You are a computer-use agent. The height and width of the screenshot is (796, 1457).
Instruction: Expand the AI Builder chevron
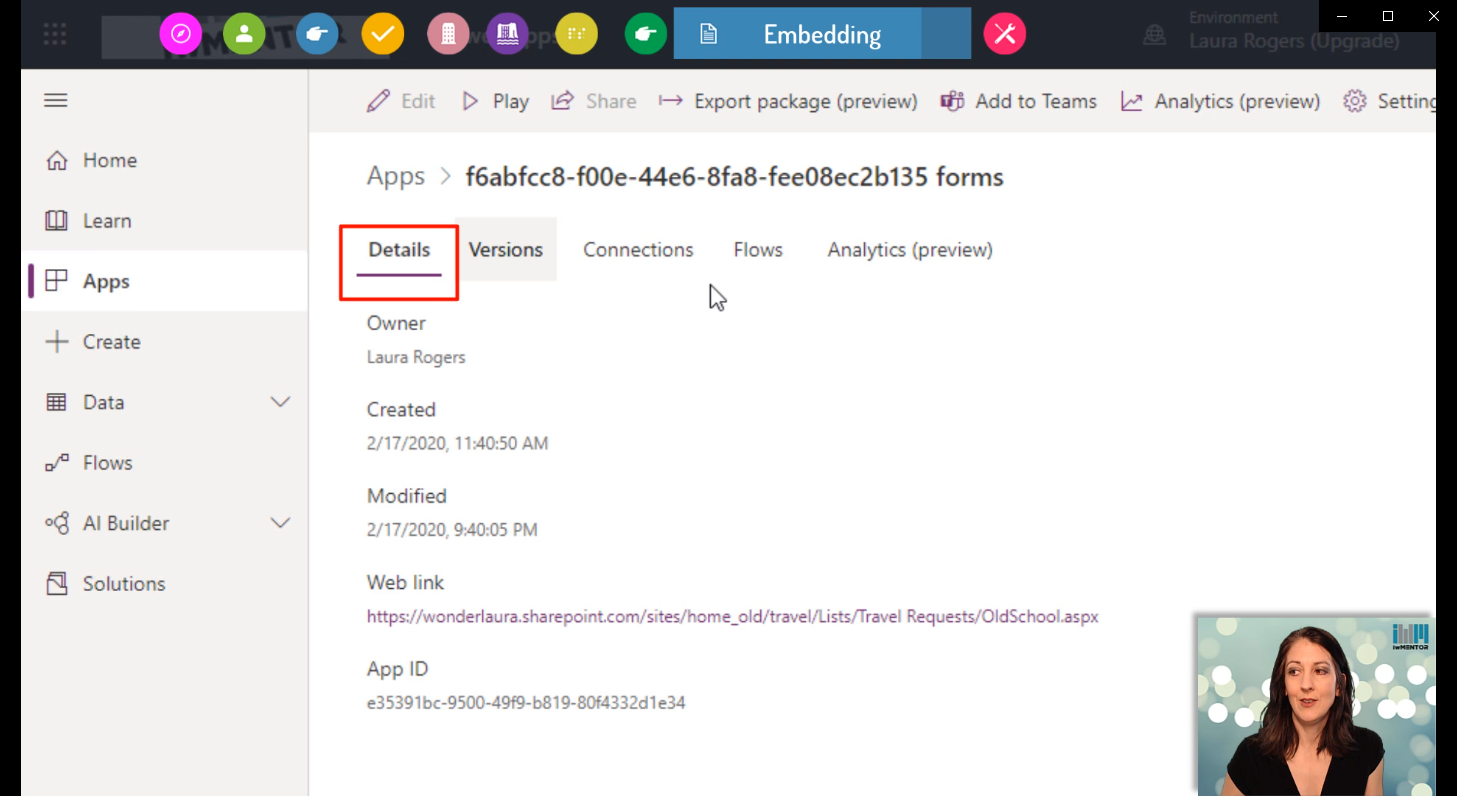tap(281, 523)
